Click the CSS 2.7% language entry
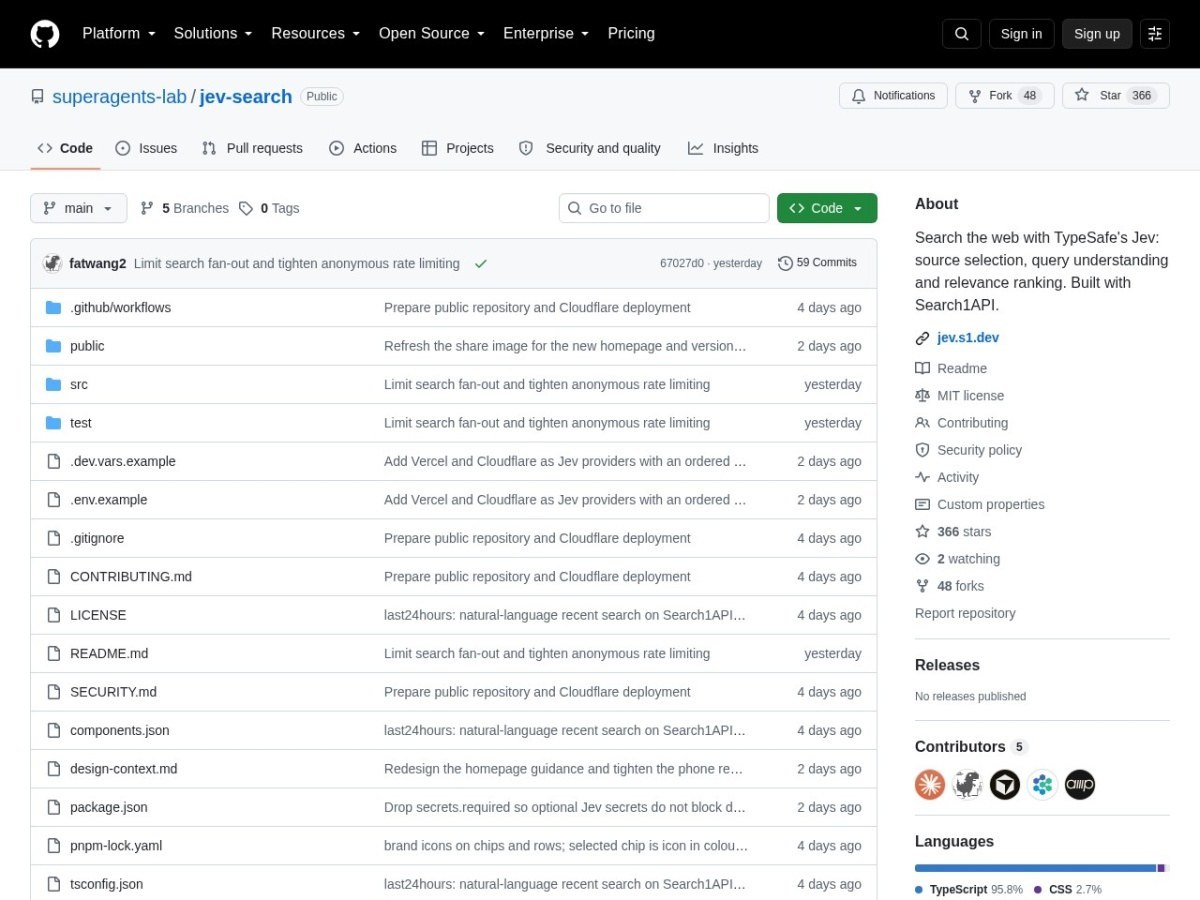This screenshot has width=1200, height=900. coord(1068,890)
